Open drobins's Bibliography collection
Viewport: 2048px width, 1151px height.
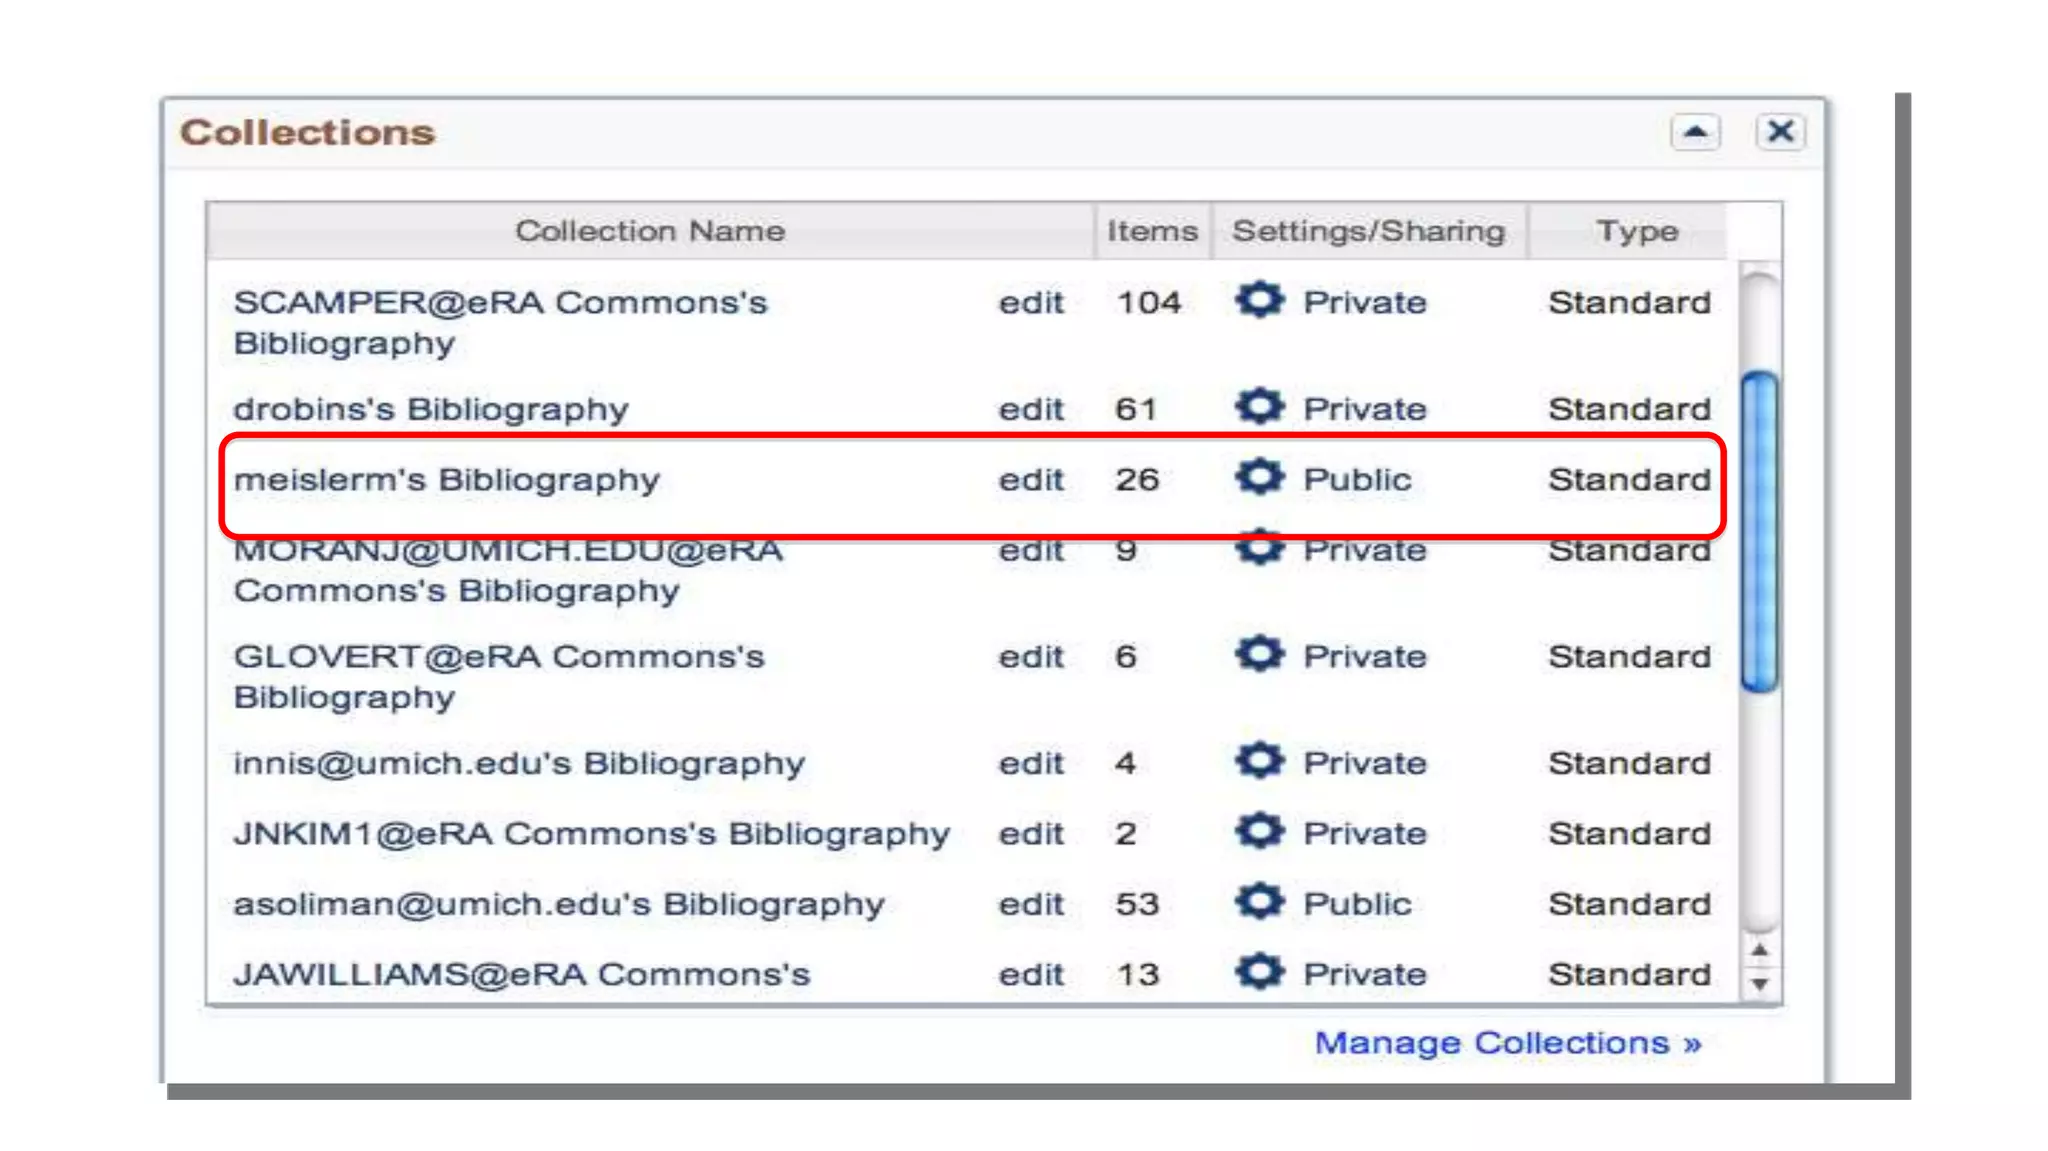pos(430,409)
